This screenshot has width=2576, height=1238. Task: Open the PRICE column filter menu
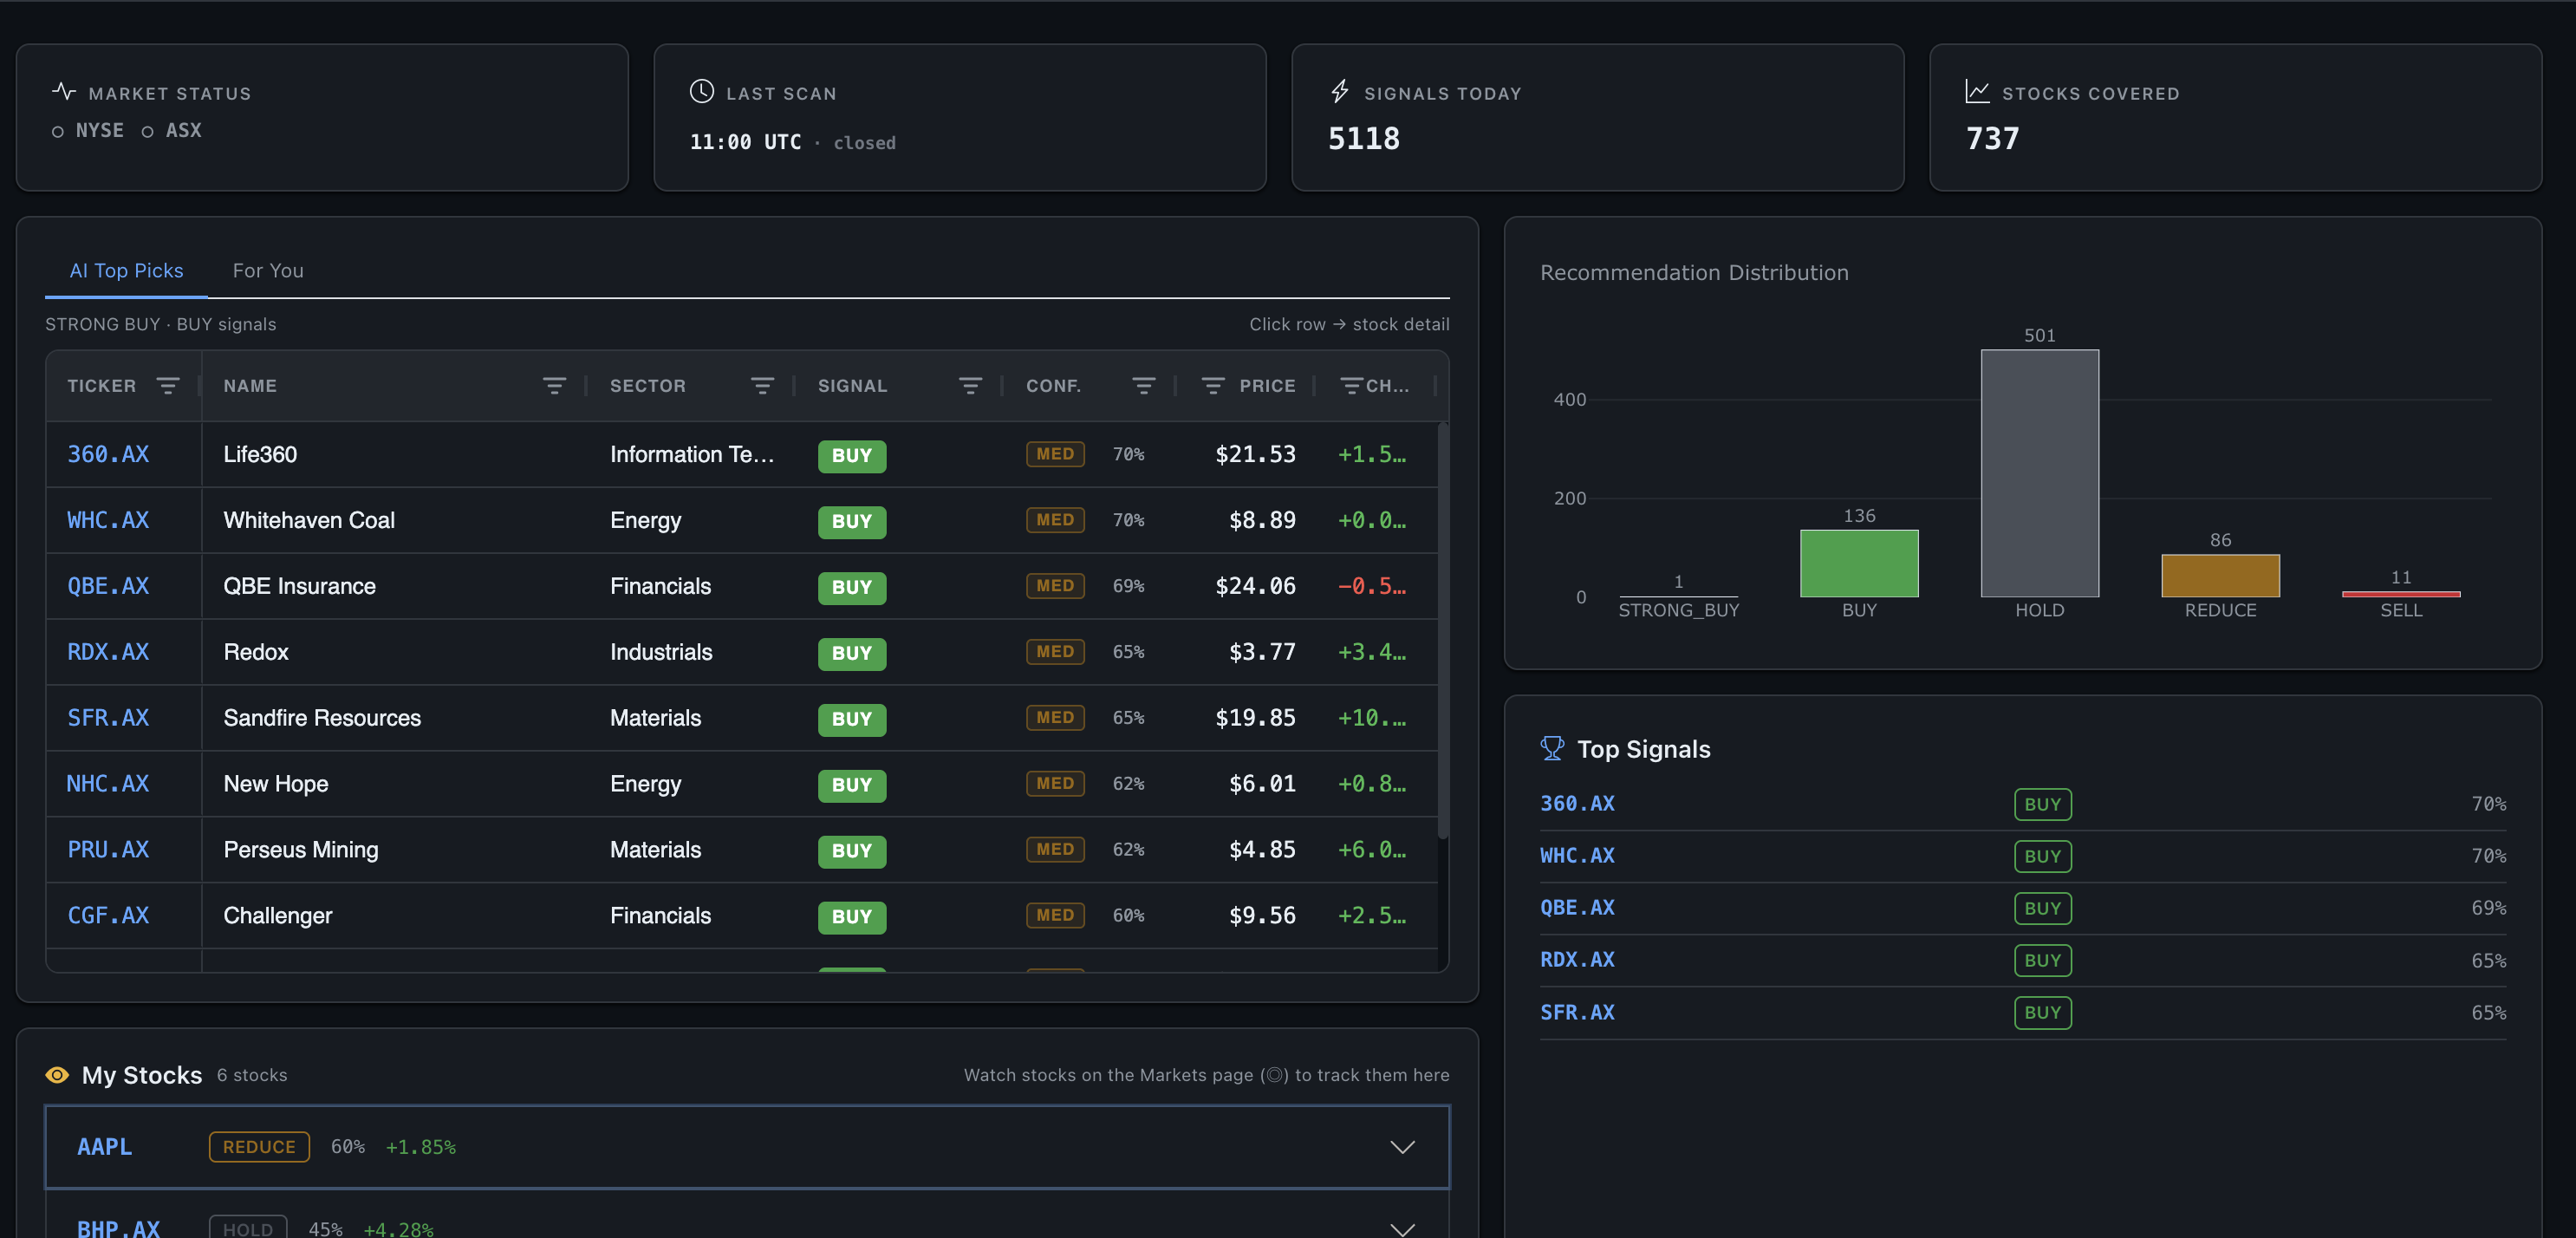(1213, 386)
